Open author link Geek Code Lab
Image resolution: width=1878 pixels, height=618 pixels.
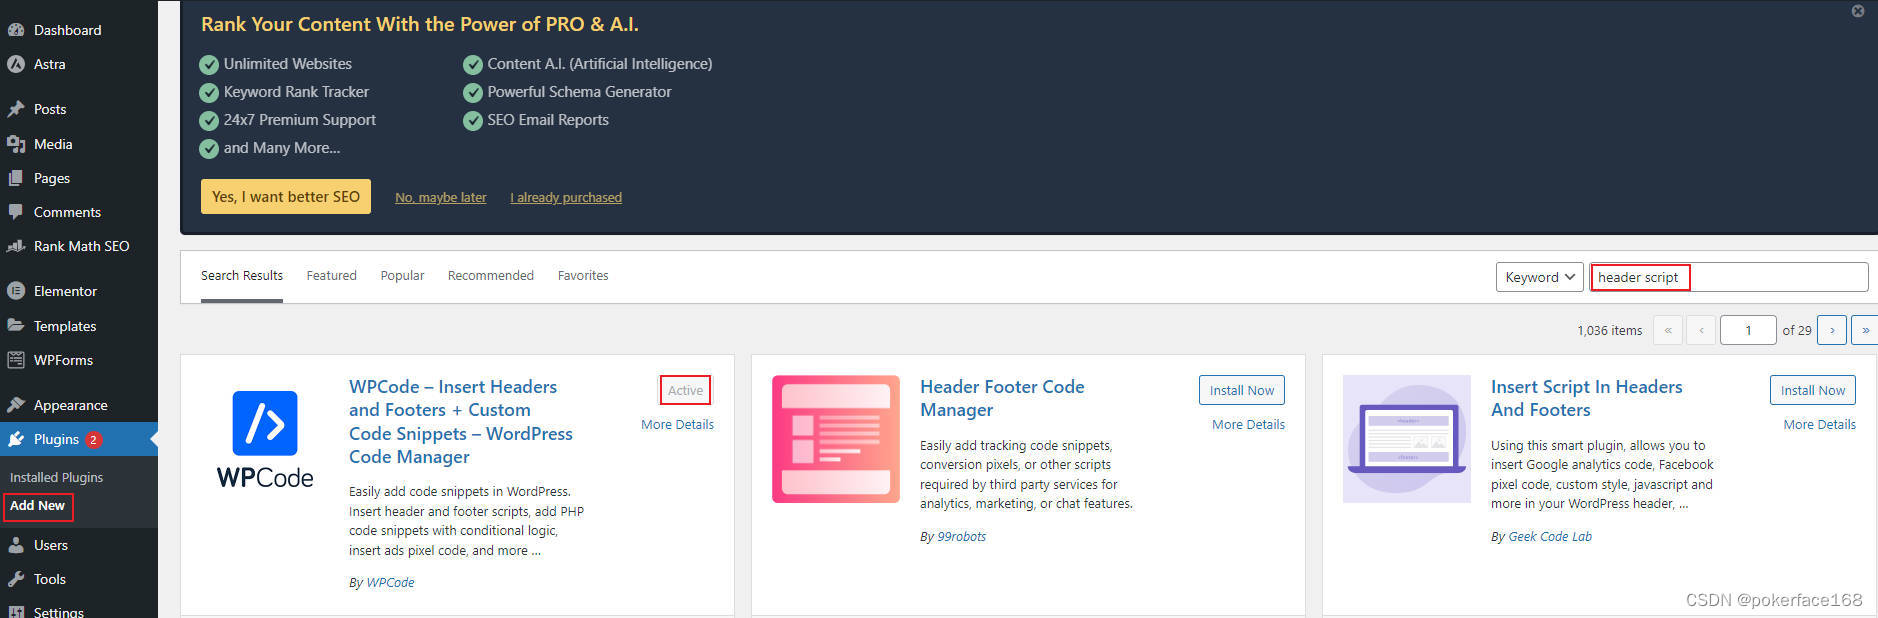coord(1550,537)
